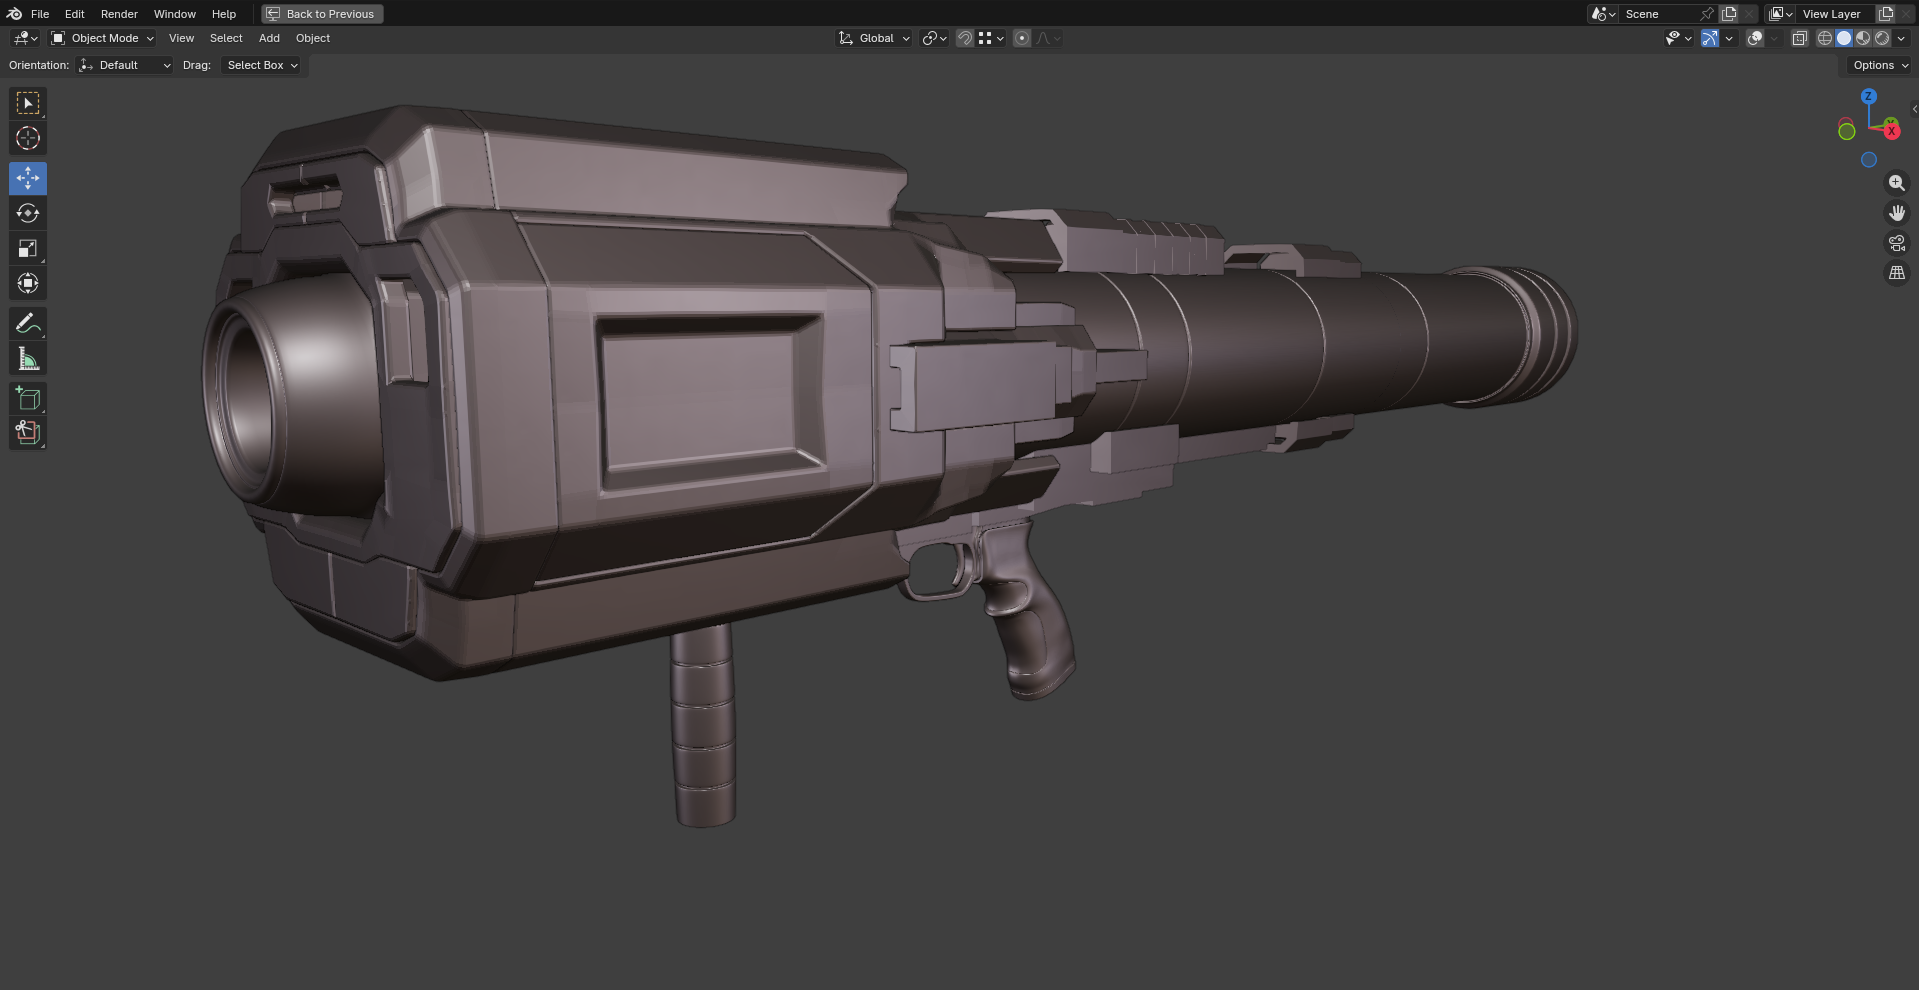Enable proportional editing toggle
Screen dimensions: 1919x990
[x=1021, y=38]
